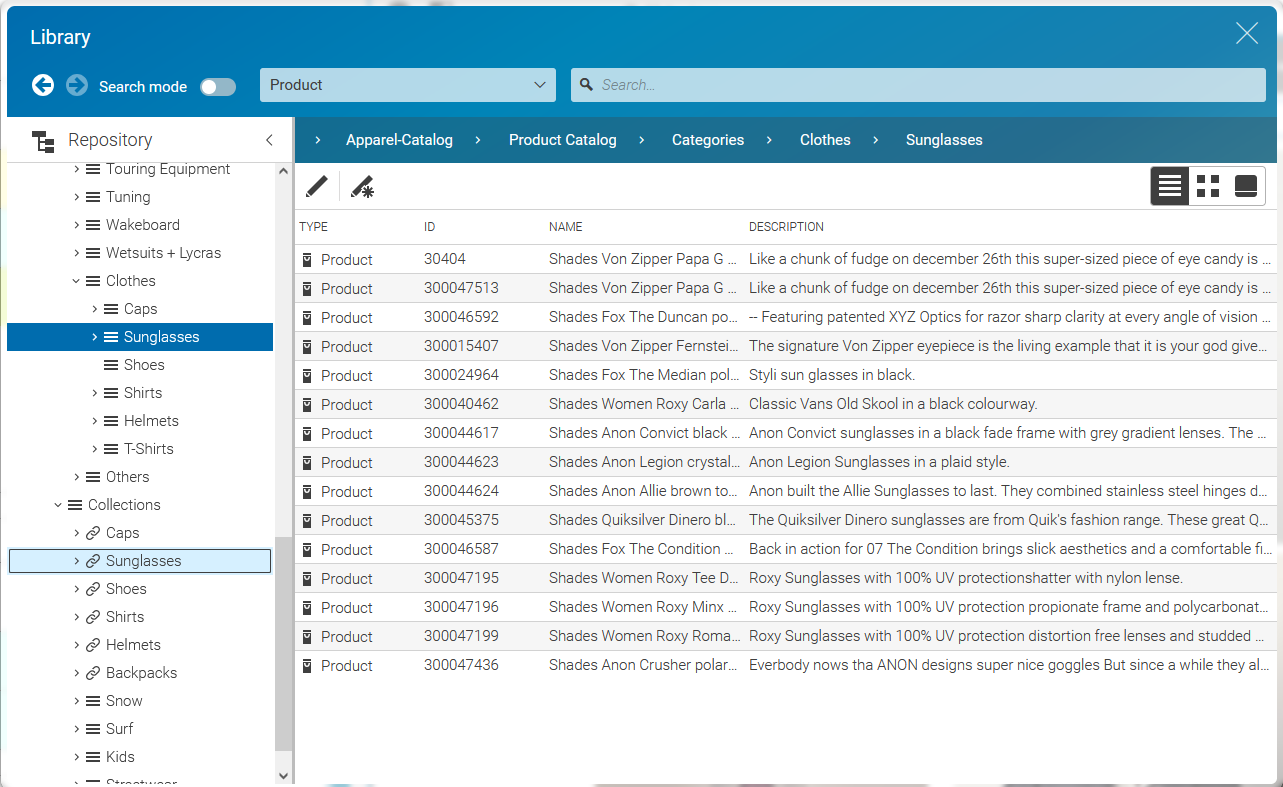
Task: Click the multi-edit pencil with star icon
Action: pyautogui.click(x=362, y=187)
